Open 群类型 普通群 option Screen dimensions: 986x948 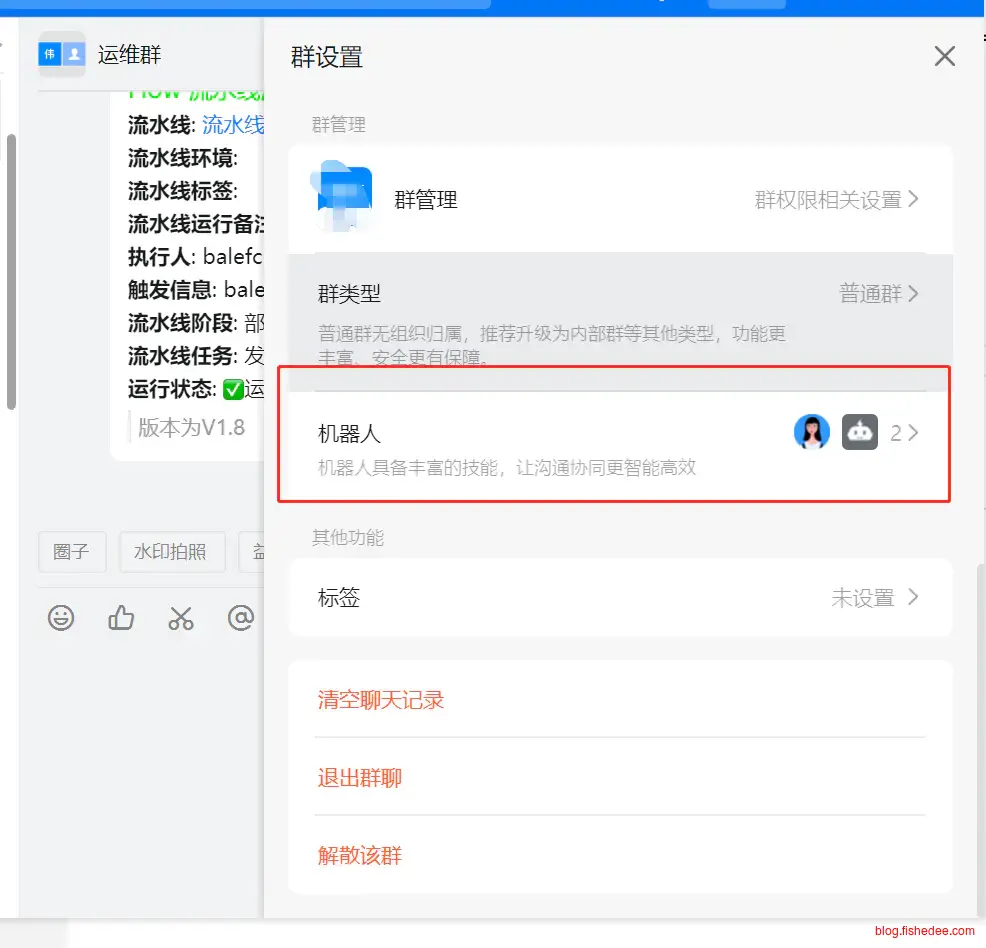[878, 294]
